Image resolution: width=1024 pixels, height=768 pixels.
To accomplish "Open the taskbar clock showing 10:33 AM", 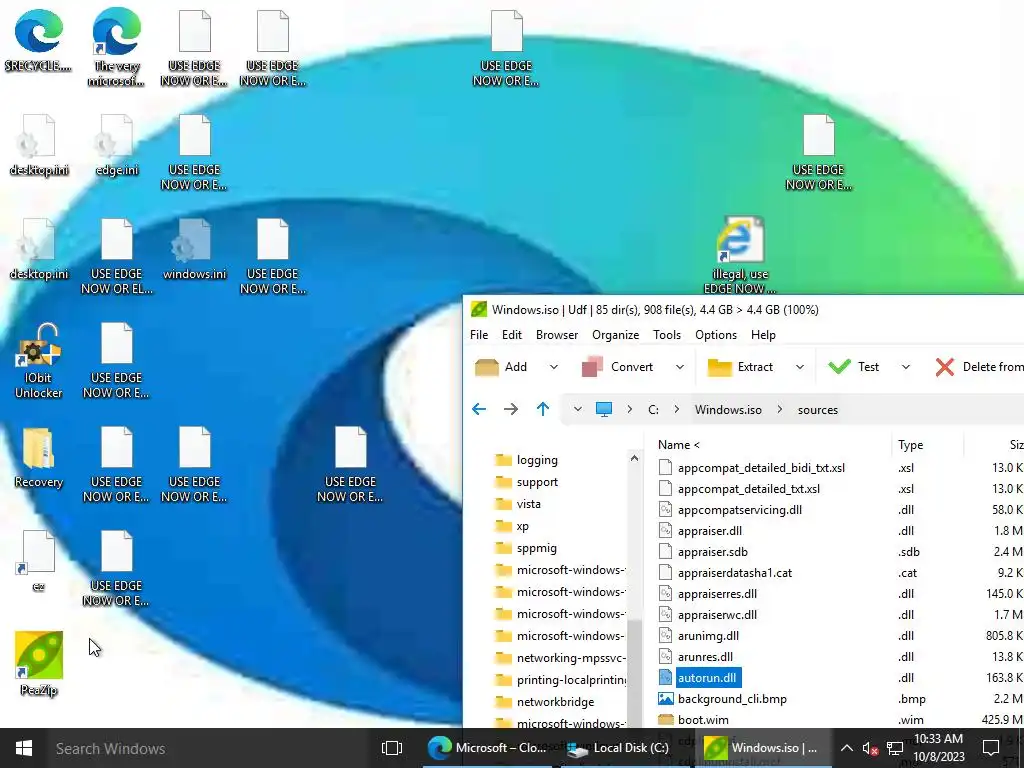I will click(x=938, y=748).
